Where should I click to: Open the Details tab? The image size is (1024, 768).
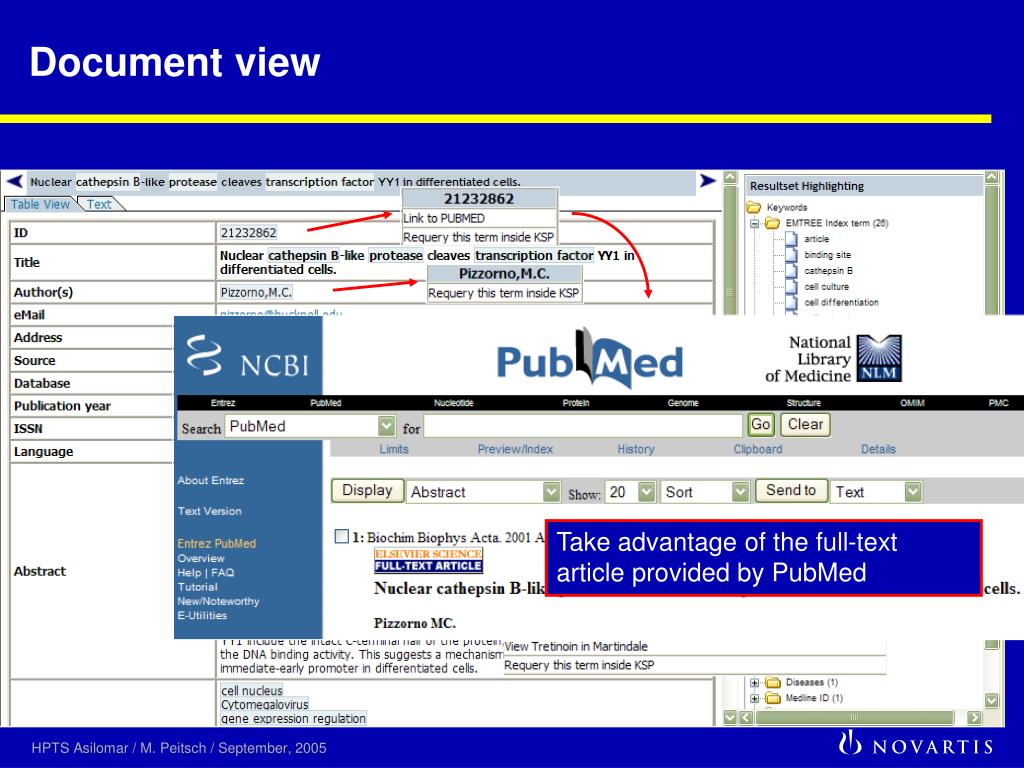pos(878,449)
